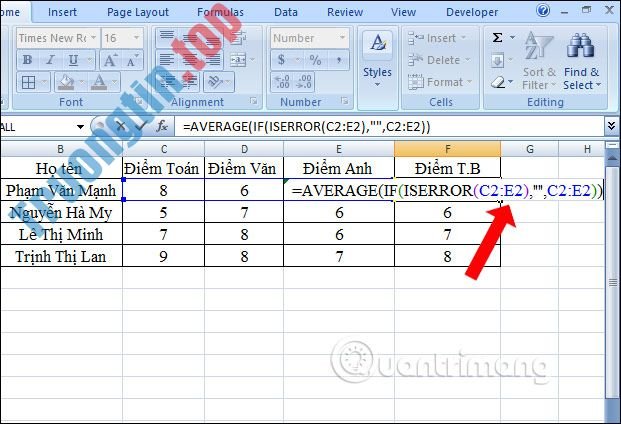Click the Shrink Font icon
Viewport: 621px width, 424px height.
pos(132,60)
